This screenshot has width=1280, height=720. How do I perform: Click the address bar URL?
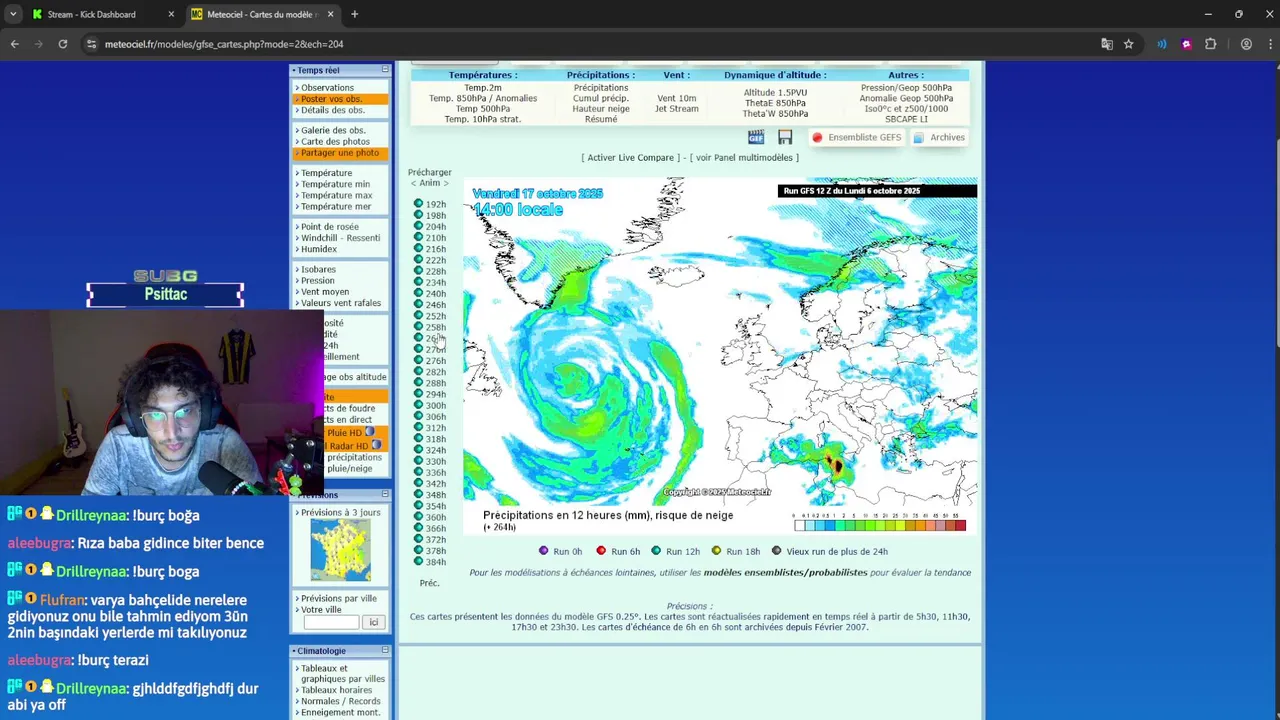pos(224,44)
